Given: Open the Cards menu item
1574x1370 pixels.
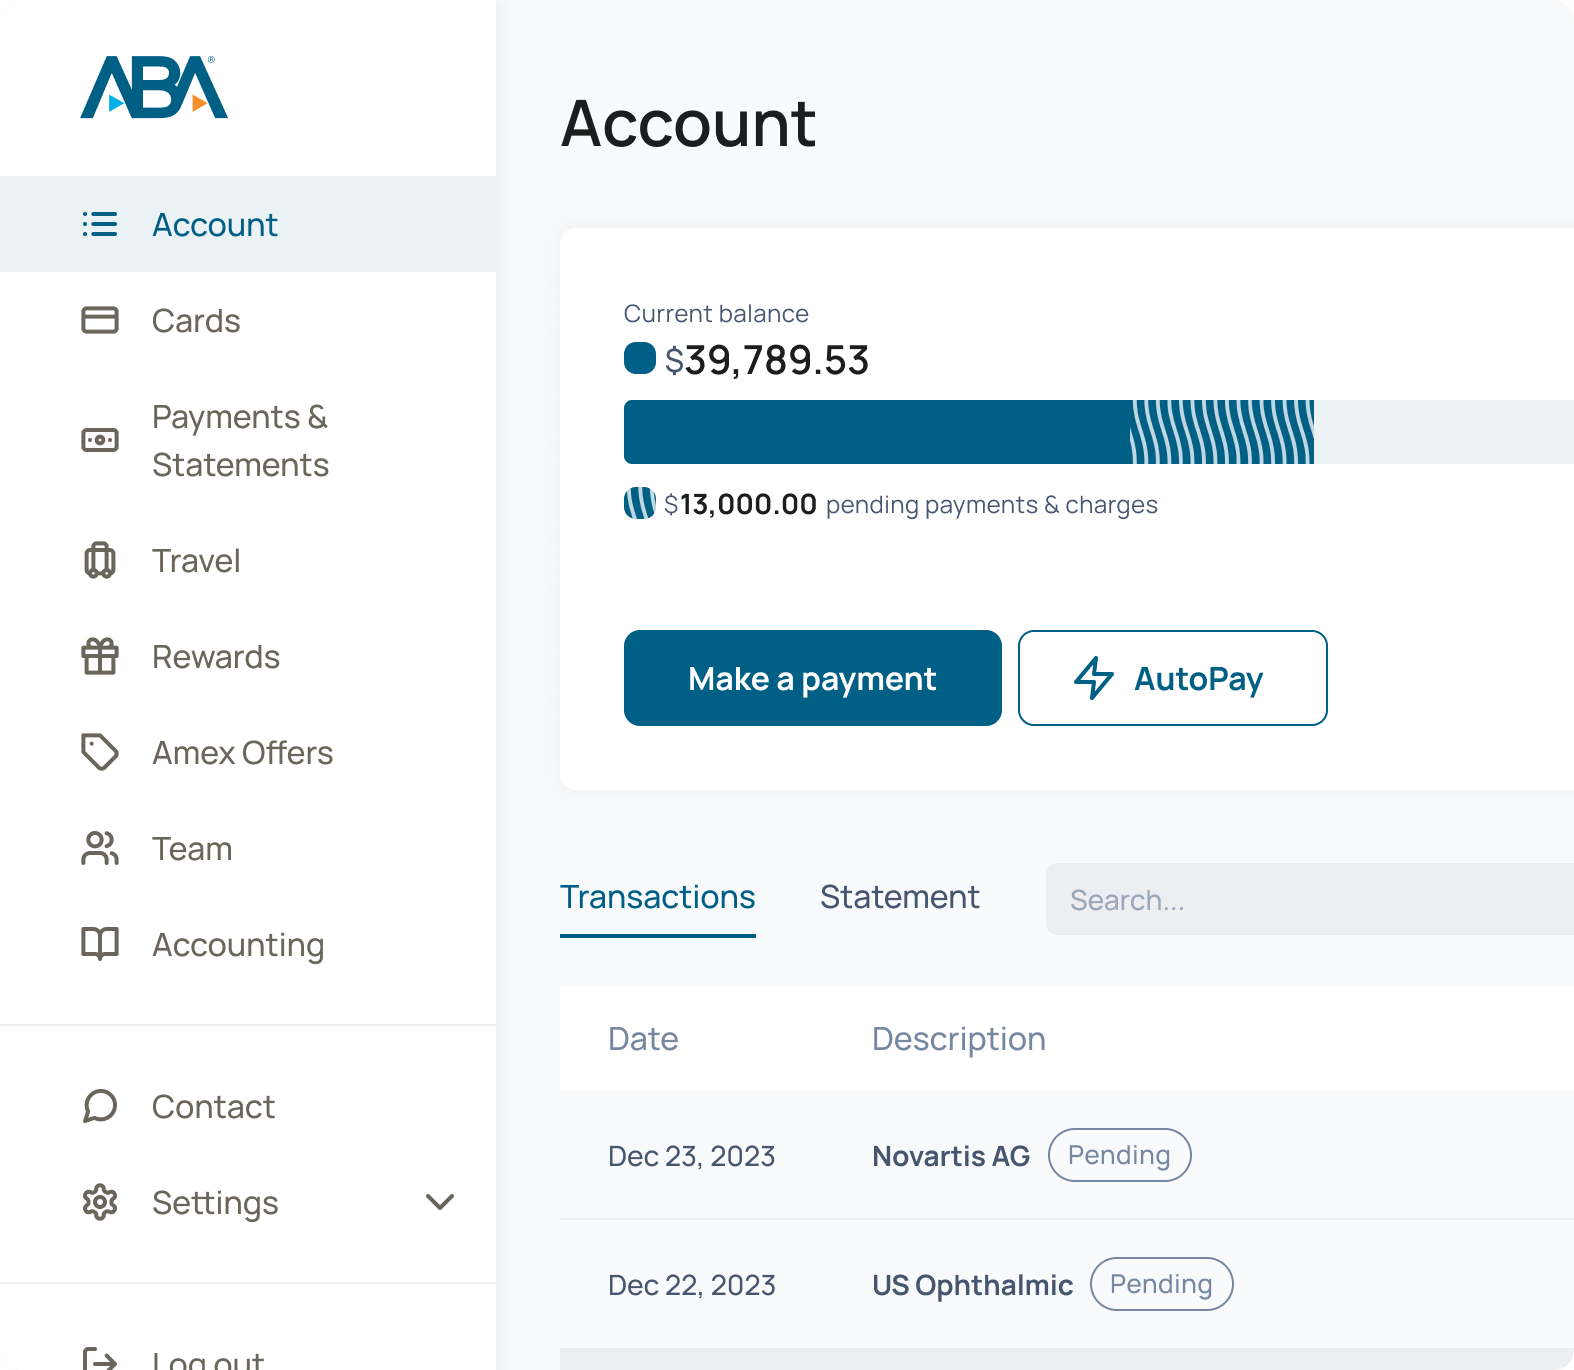Looking at the screenshot, I should 248,320.
